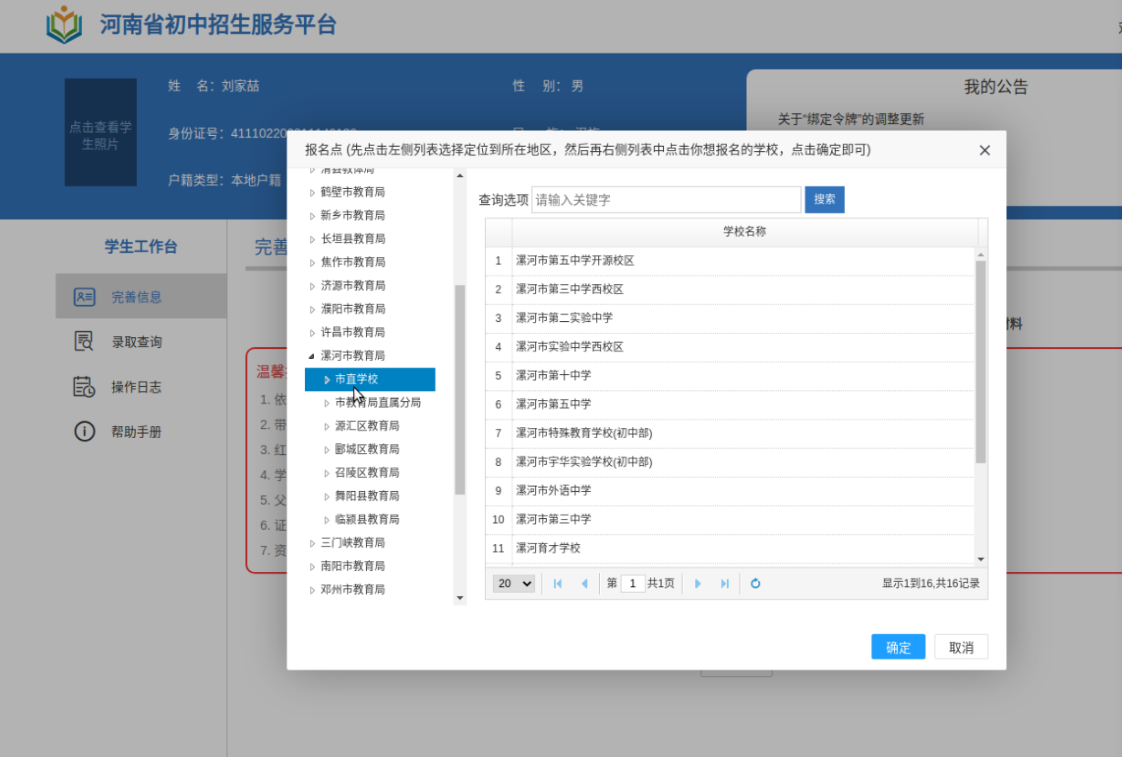The width and height of the screenshot is (1122, 757).
Task: Expand the 新乡市教育局 node
Action: [312, 216]
